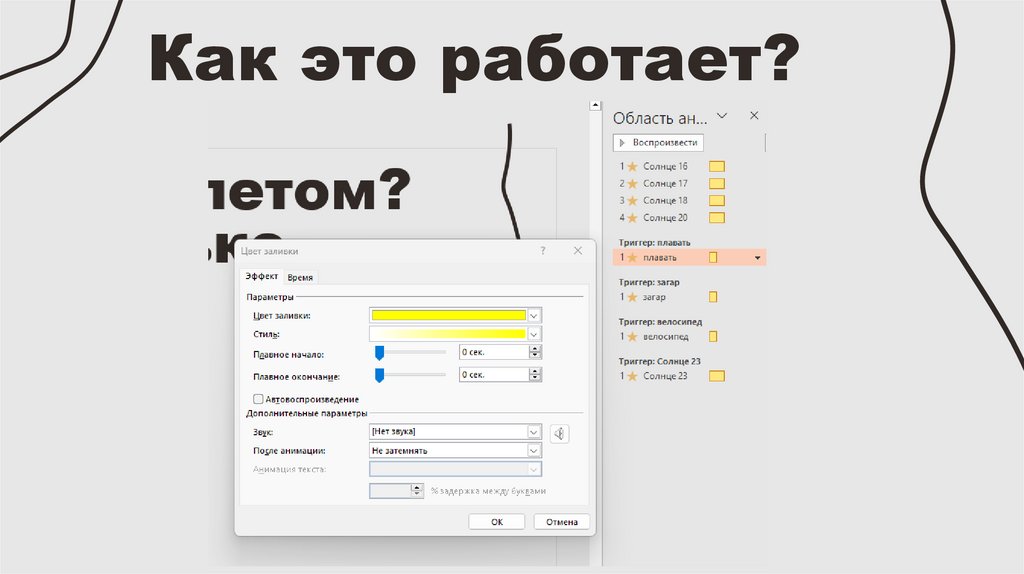Click the letter delay percentage spinner
Screen dimensions: 1024x574
[417, 490]
